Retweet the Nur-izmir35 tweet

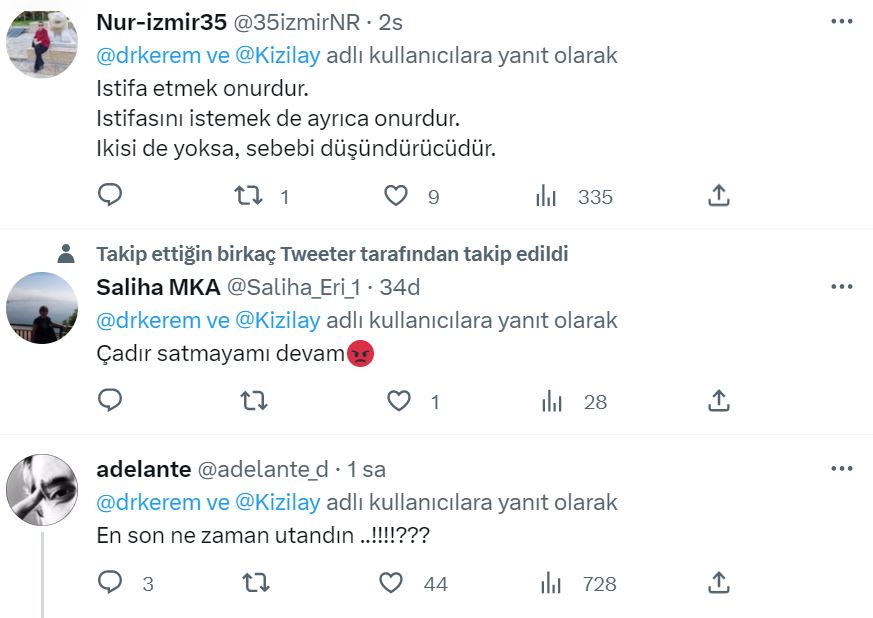(x=247, y=196)
